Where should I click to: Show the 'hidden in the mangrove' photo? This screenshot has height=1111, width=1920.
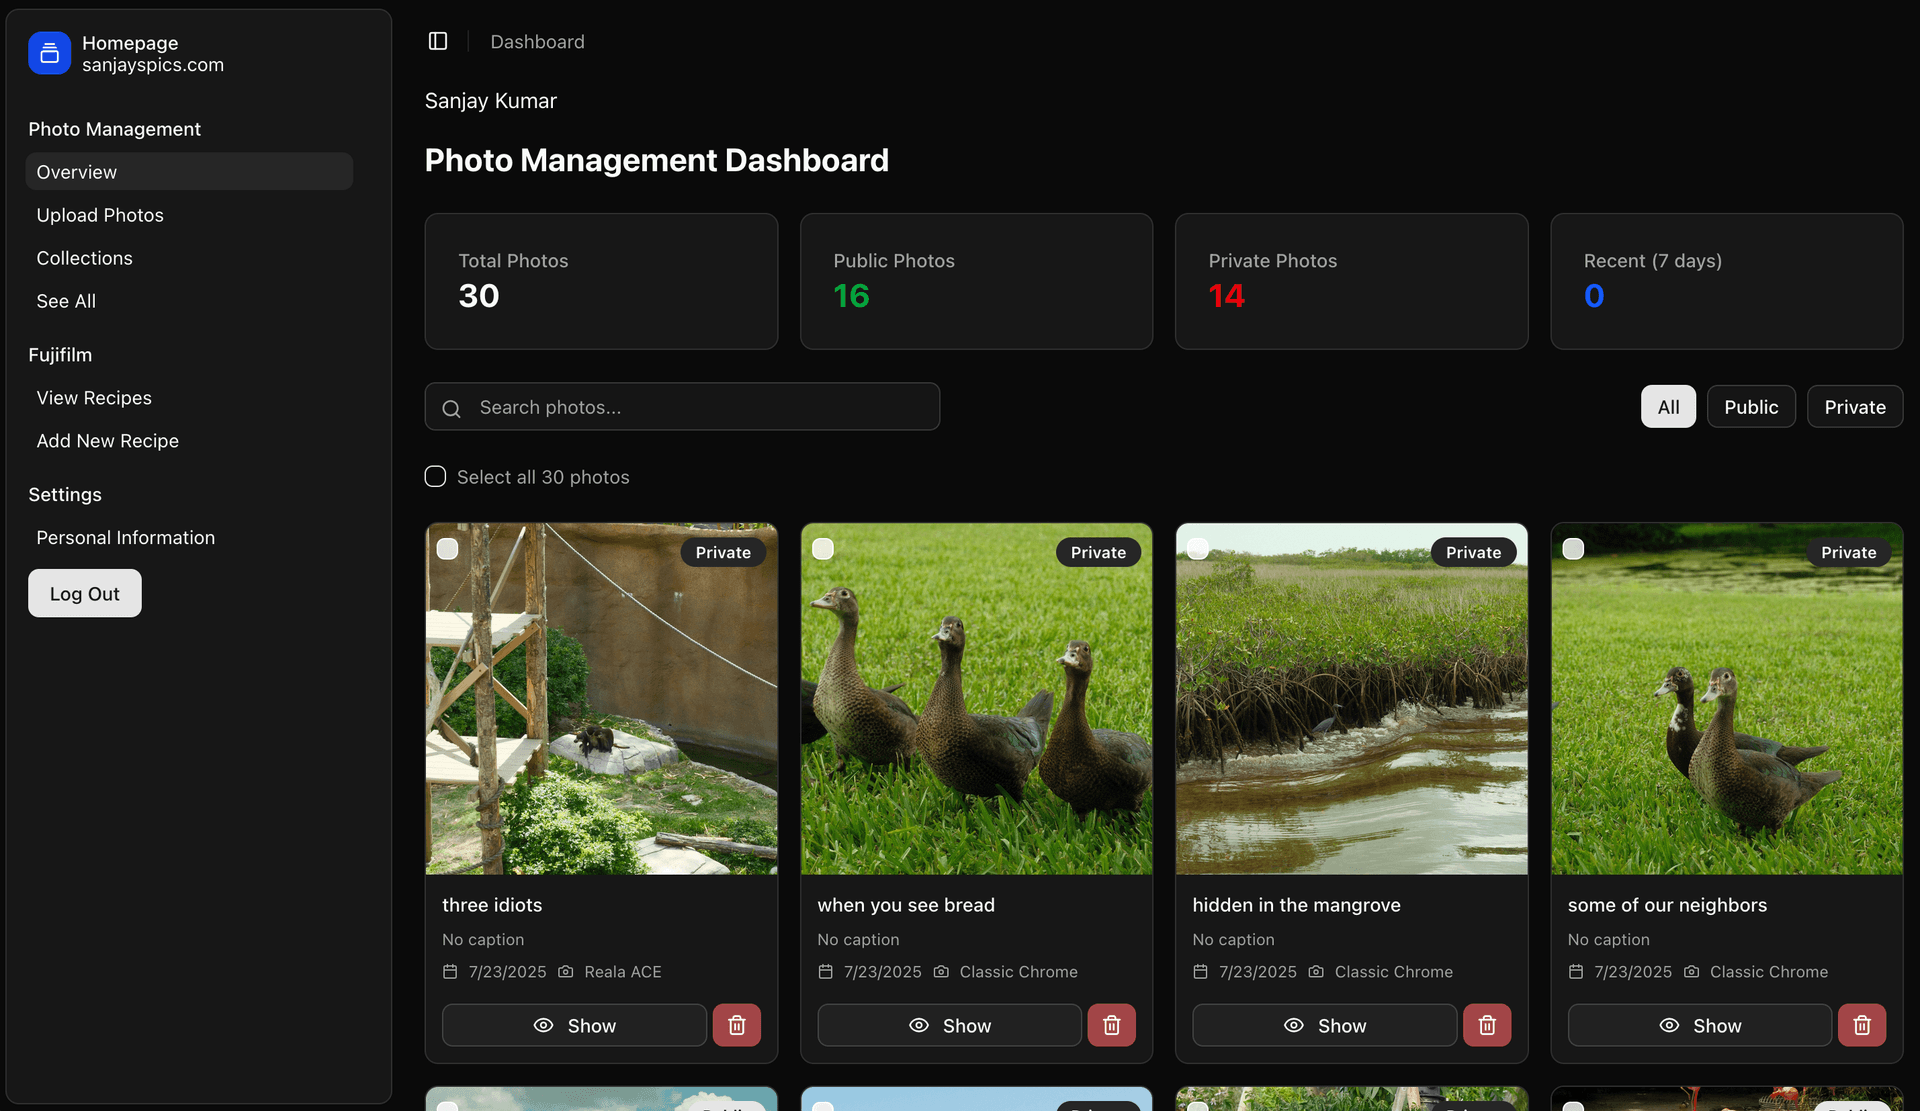coord(1324,1025)
